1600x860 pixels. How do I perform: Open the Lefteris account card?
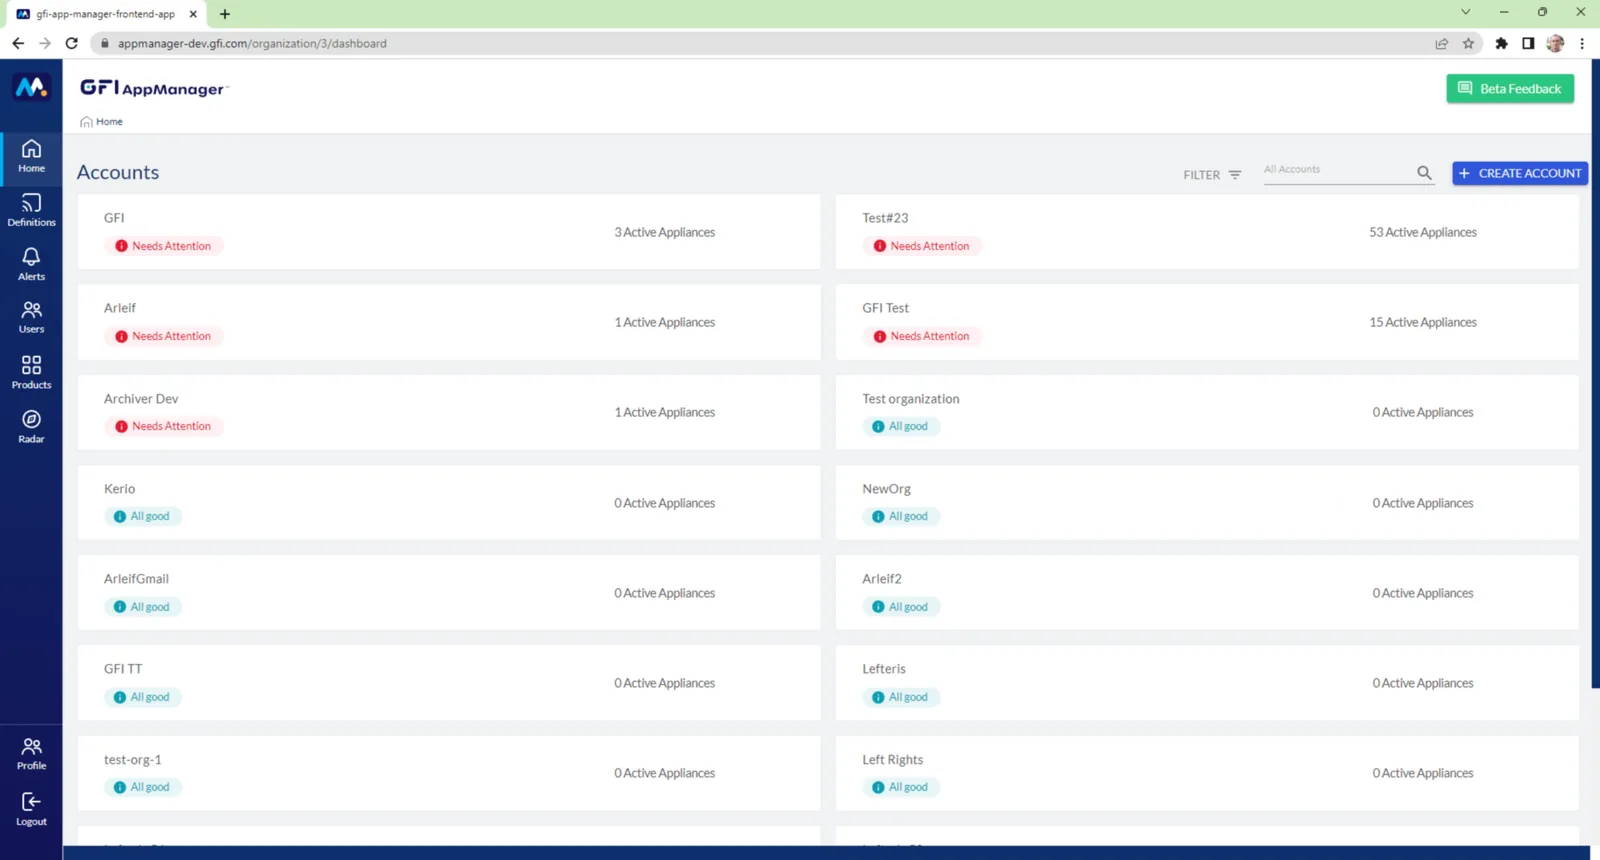[1207, 683]
